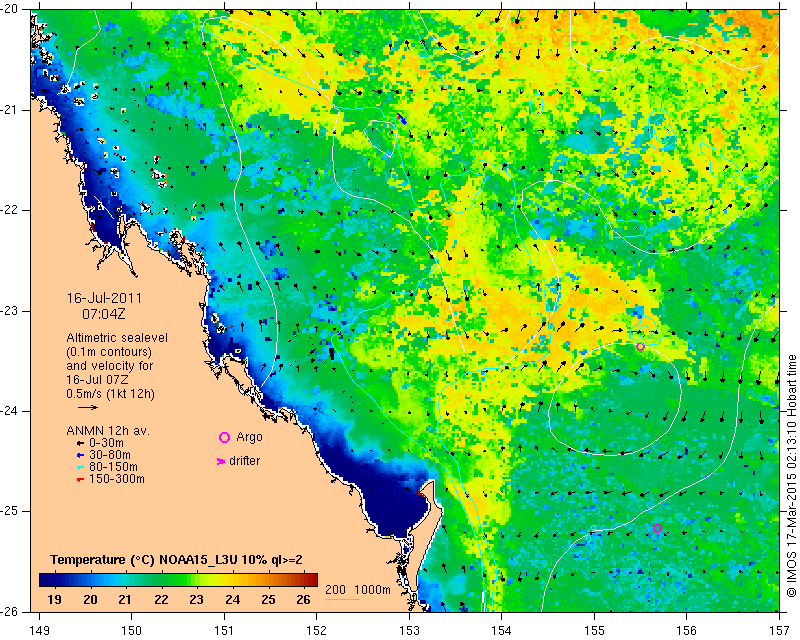This screenshot has height=640, width=800.
Task: Click the '200 1000m' isobath label
Action: tap(358, 590)
